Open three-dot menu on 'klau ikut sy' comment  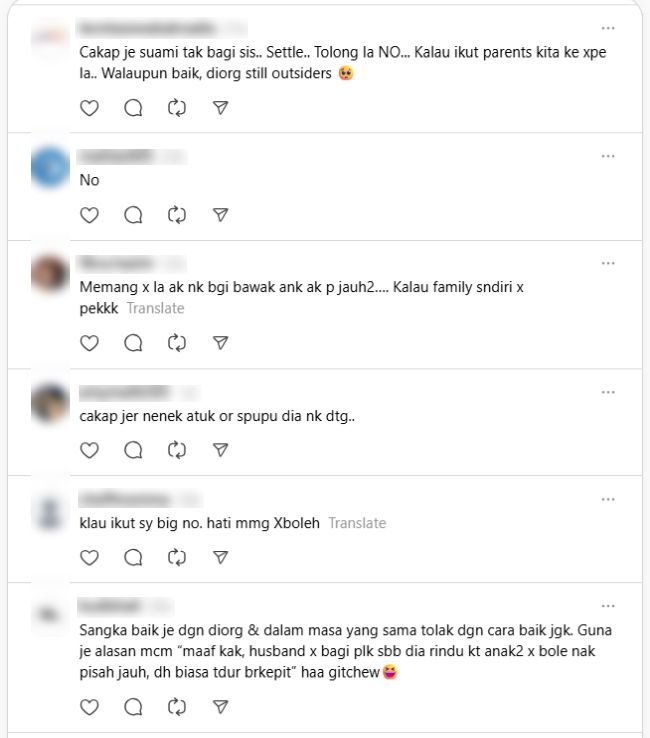tap(608, 499)
